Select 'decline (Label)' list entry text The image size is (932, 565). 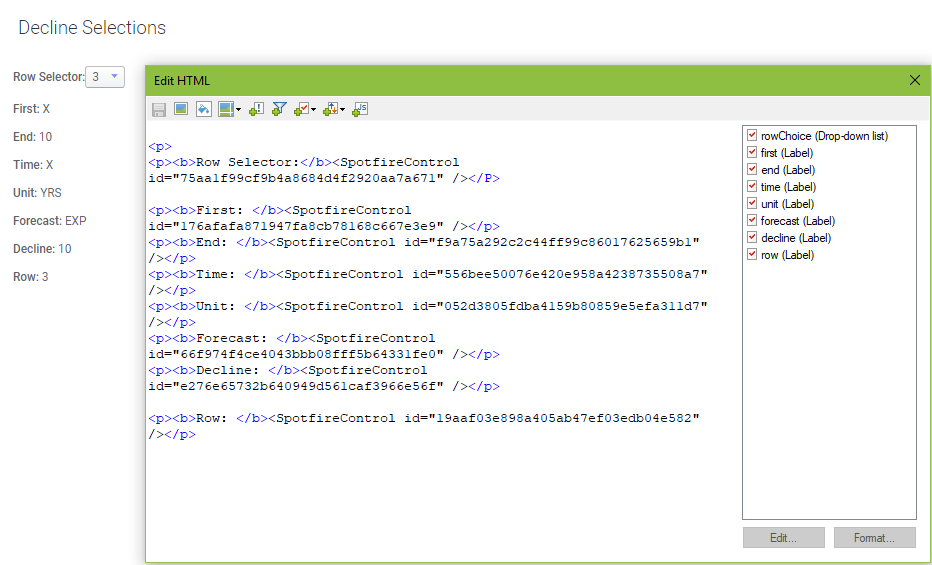[x=796, y=238]
